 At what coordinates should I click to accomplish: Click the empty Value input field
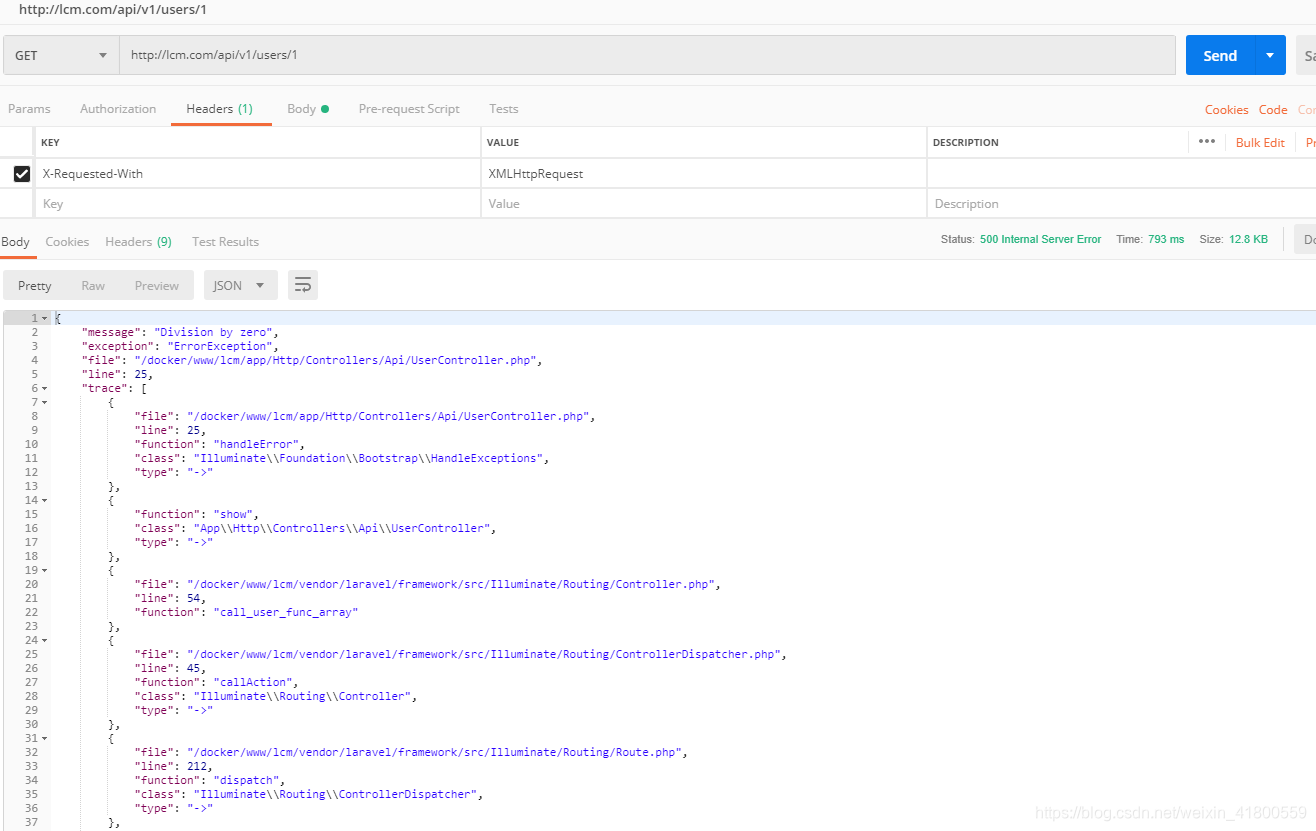point(704,204)
